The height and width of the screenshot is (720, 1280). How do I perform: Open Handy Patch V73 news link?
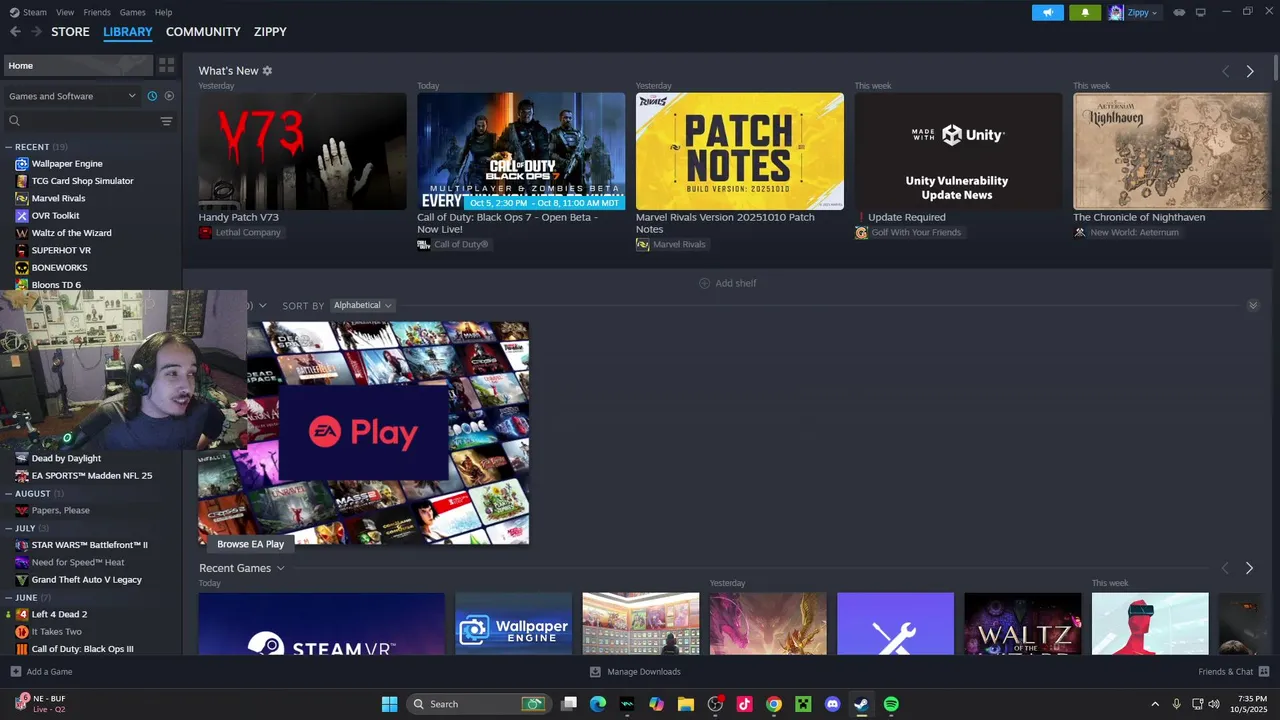238,217
